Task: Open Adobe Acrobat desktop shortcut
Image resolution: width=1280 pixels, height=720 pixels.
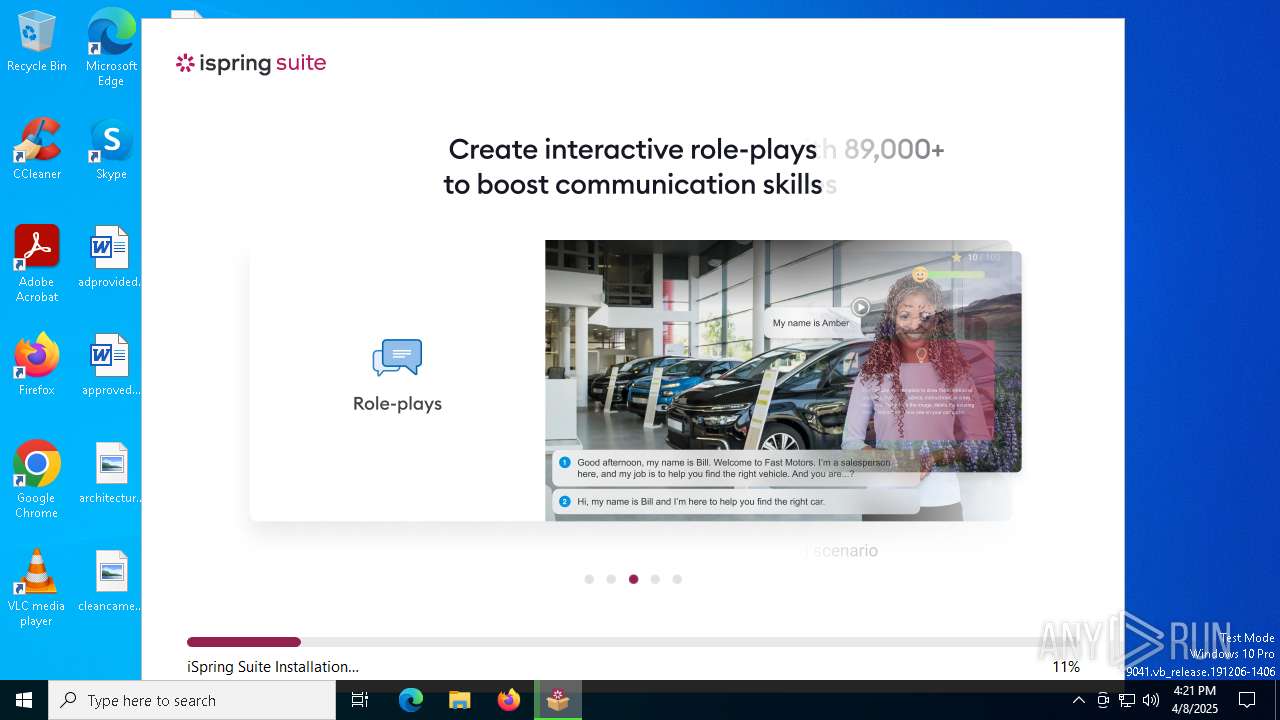Action: pos(37,264)
